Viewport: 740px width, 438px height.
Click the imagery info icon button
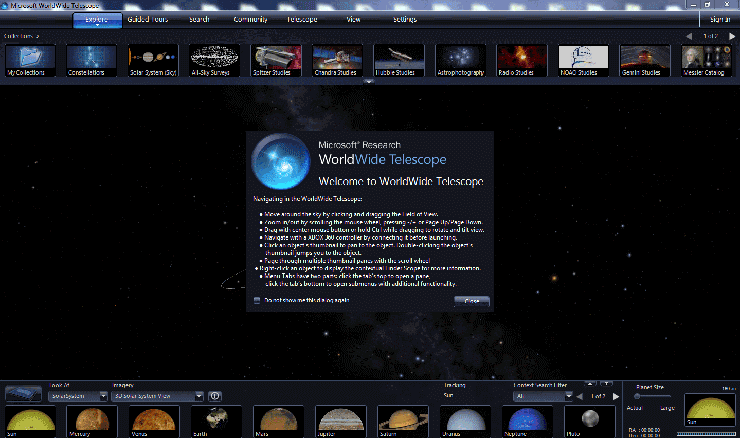coord(215,396)
